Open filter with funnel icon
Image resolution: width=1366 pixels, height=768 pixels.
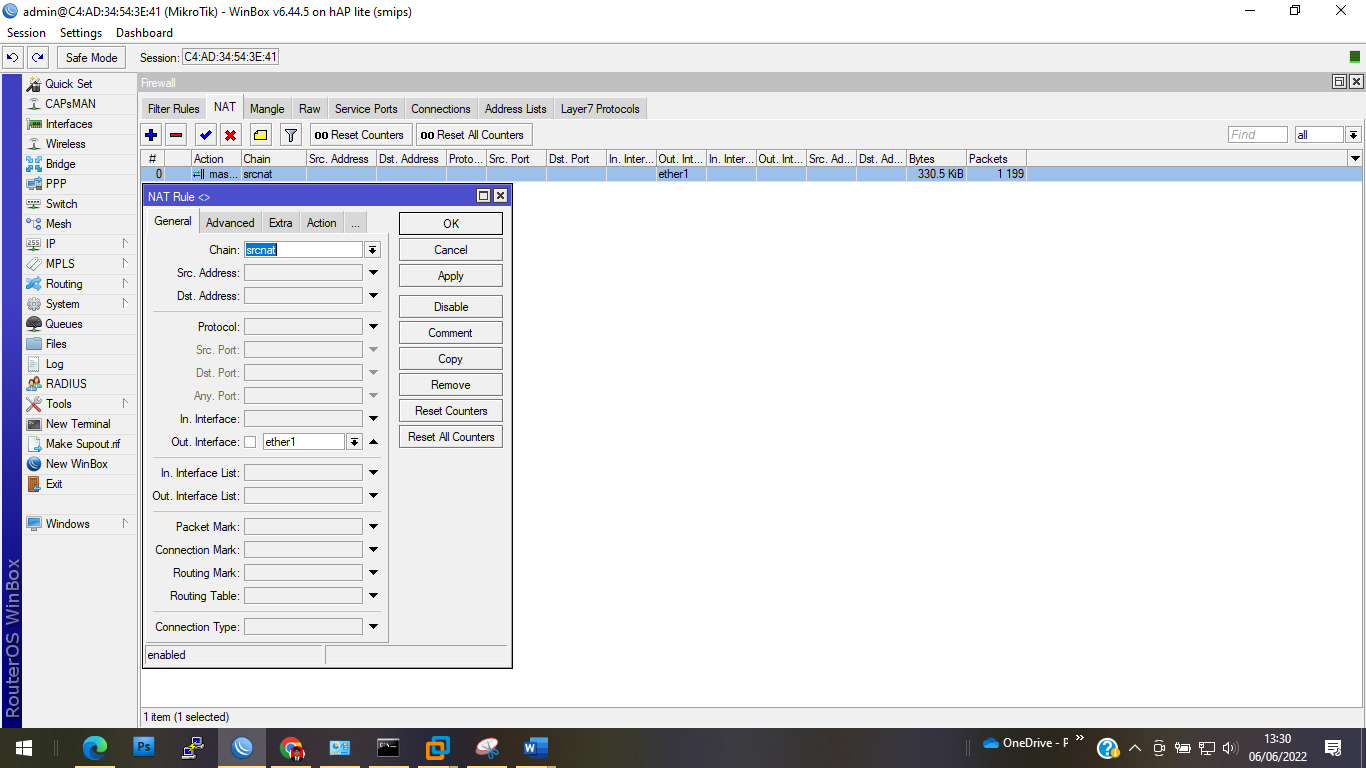coord(291,135)
